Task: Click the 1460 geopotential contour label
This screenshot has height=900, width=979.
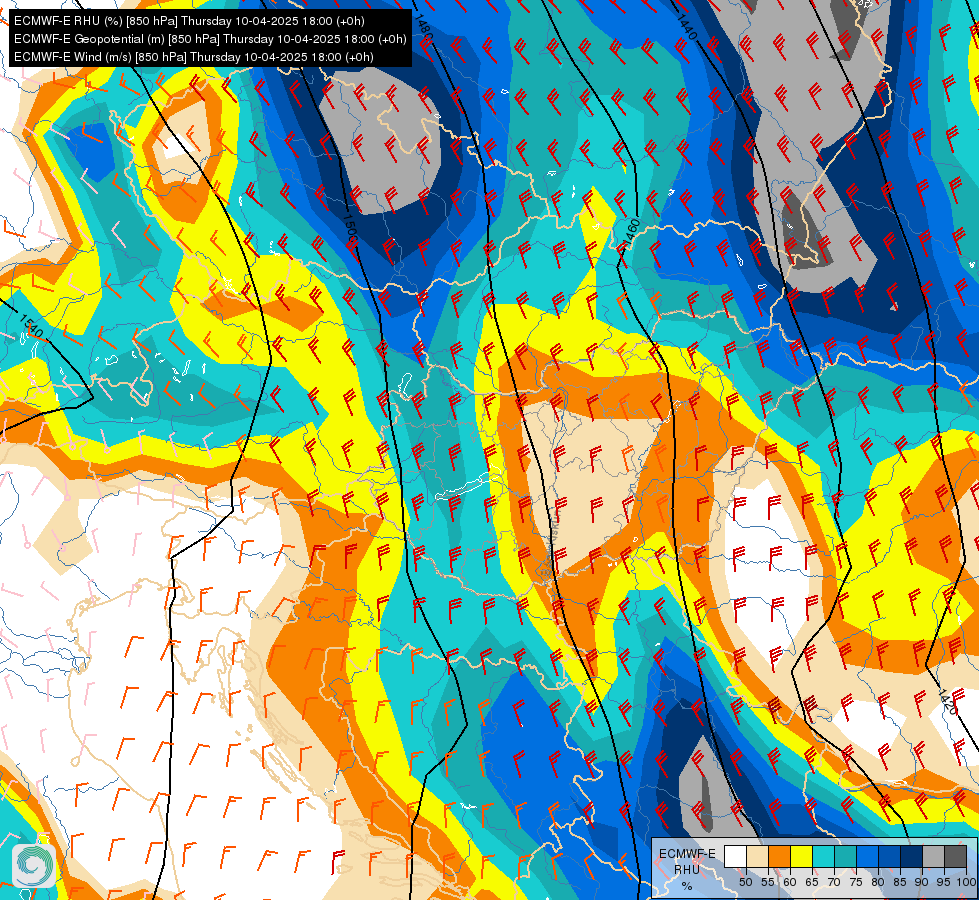Action: click(632, 234)
